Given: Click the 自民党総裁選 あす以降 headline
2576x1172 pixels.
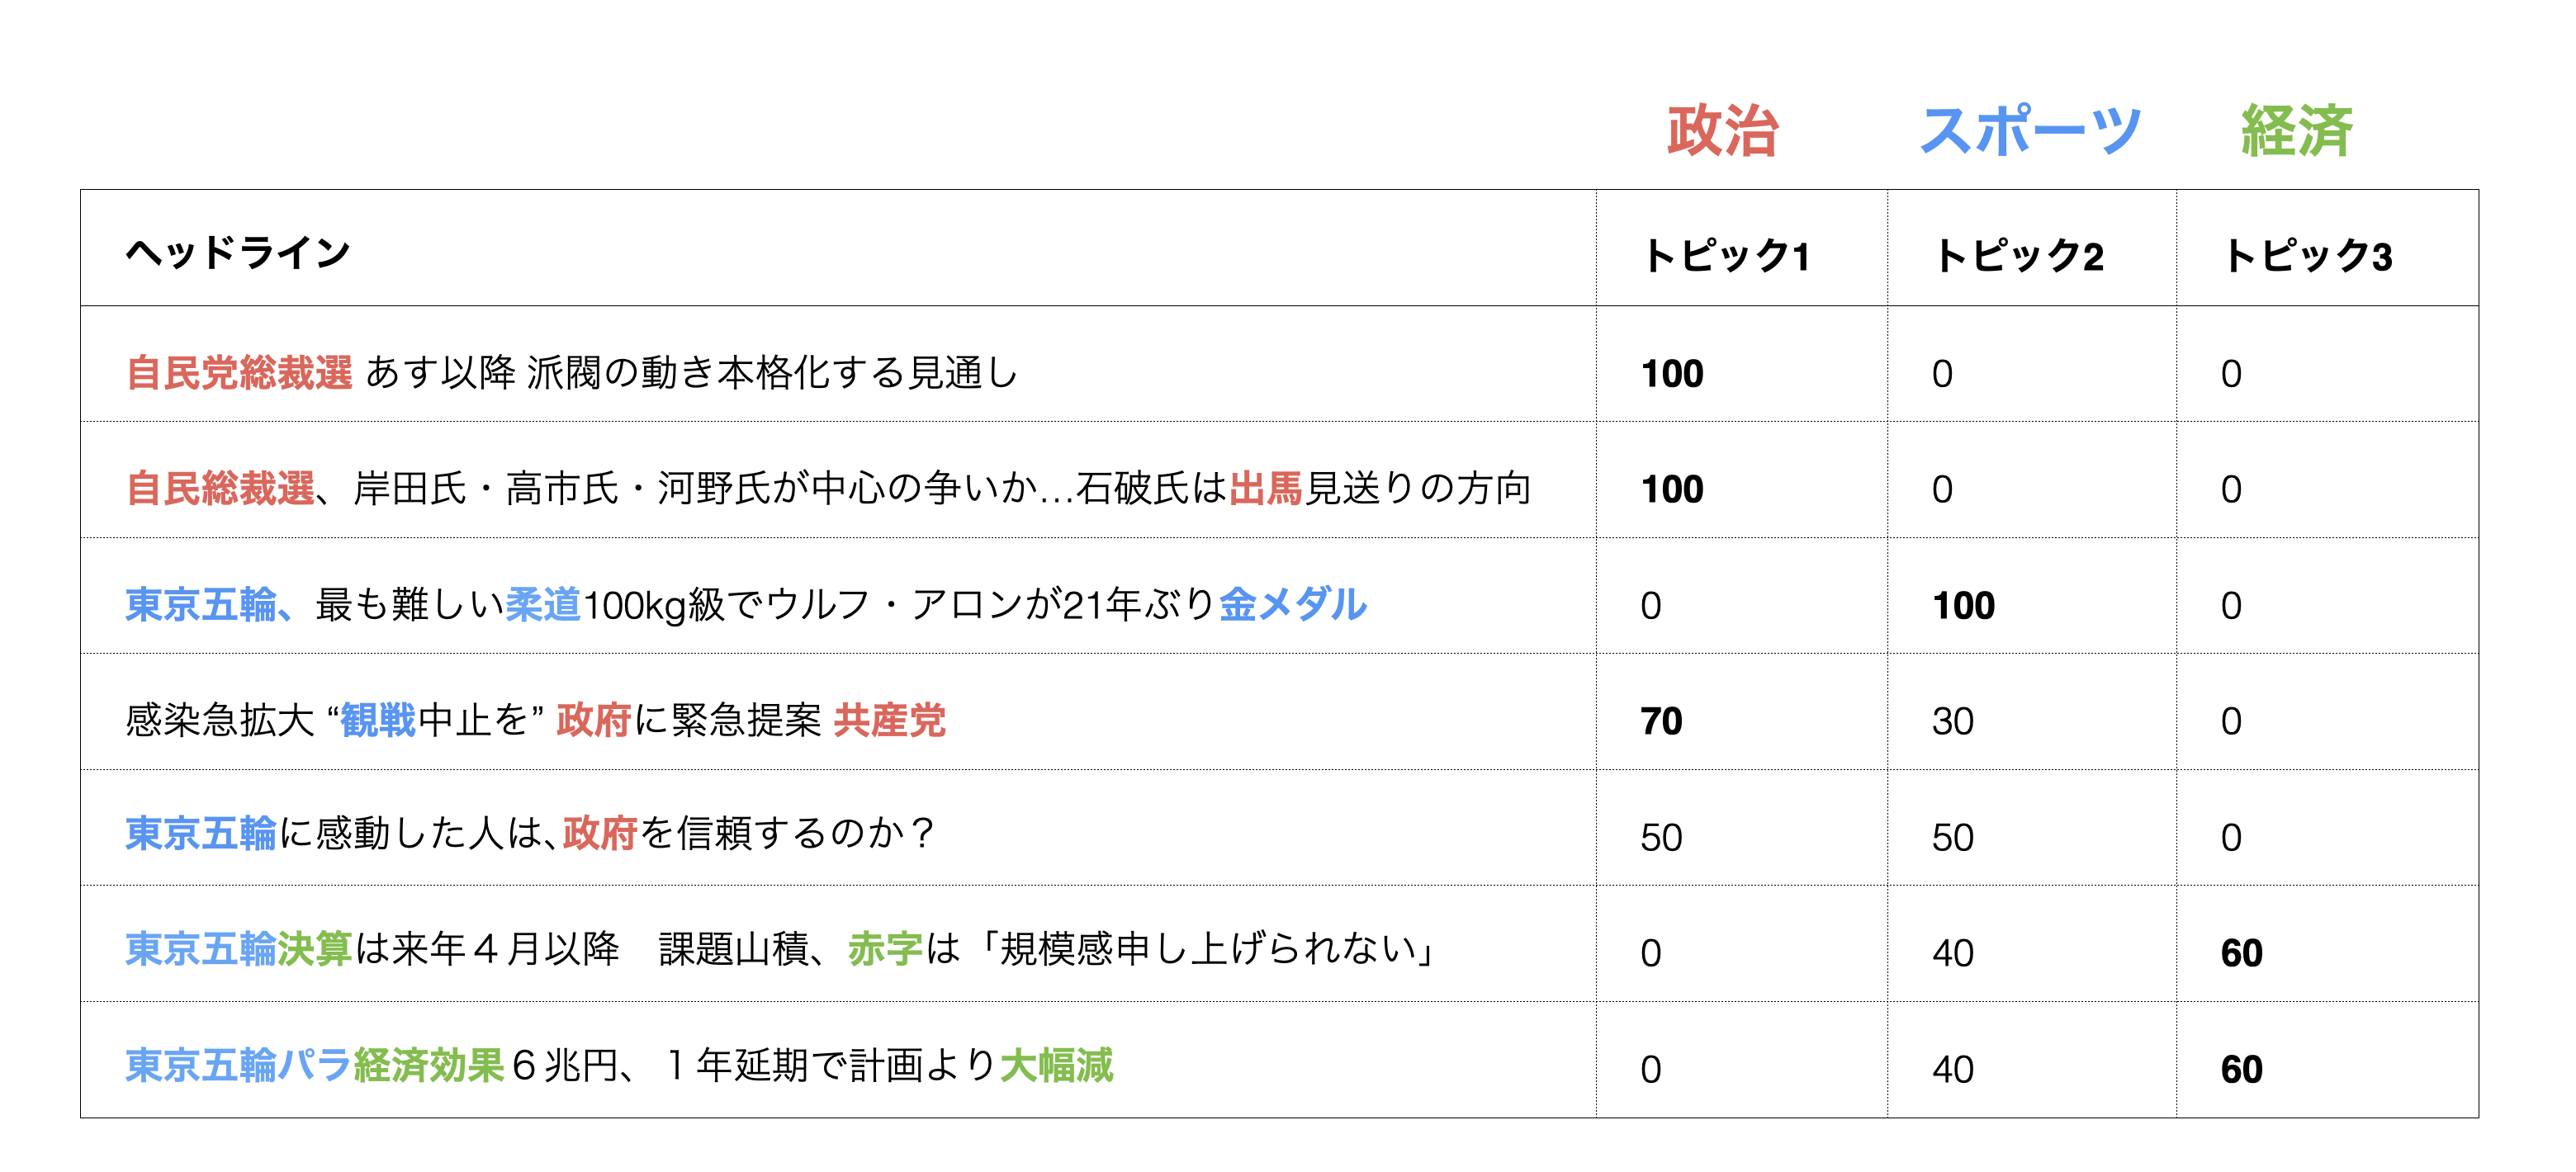Looking at the screenshot, I should tap(572, 373).
